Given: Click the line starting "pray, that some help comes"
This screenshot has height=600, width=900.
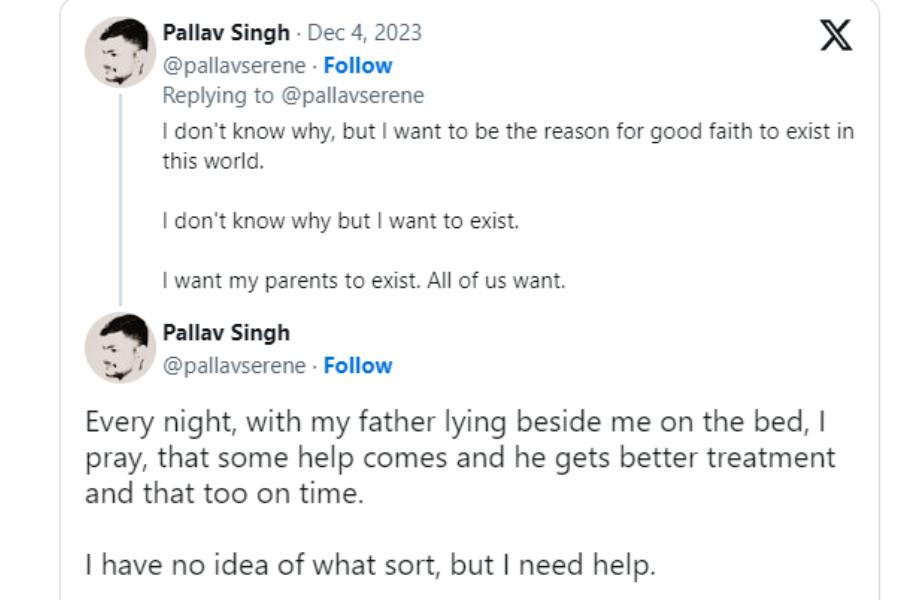Looking at the screenshot, I should click(459, 458).
